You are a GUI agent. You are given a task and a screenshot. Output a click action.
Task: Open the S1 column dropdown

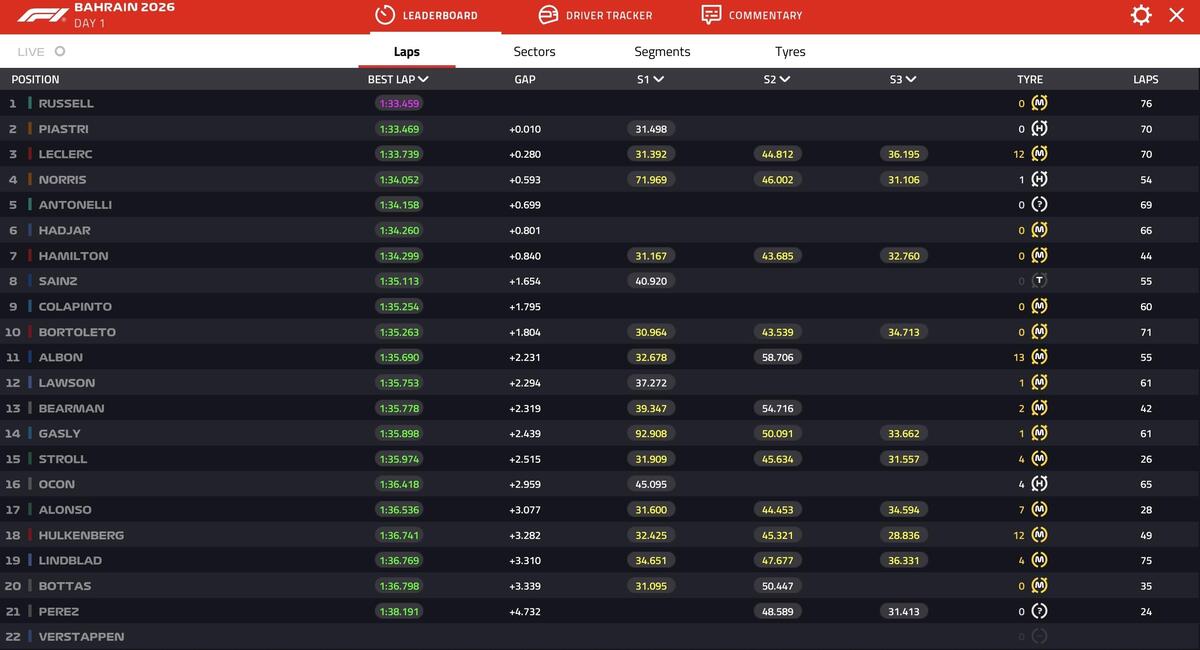point(659,79)
